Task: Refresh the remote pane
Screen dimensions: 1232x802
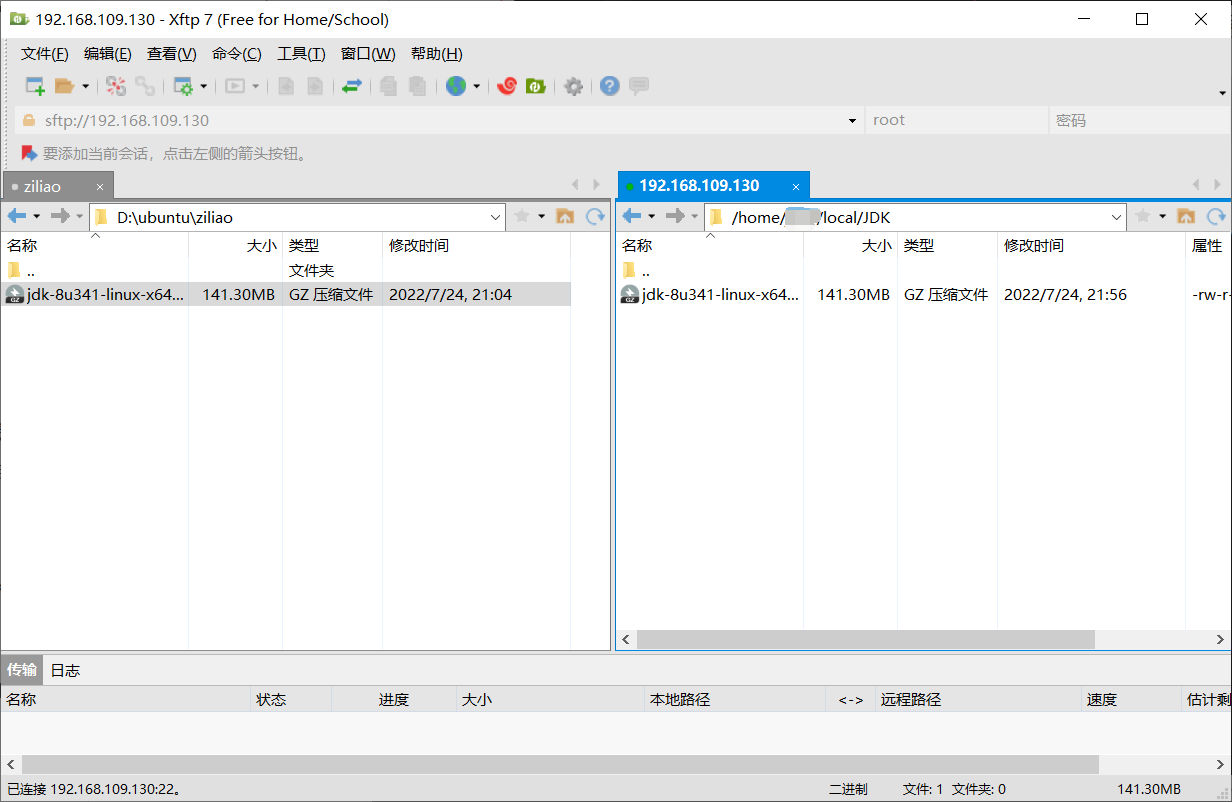Action: point(1216,216)
